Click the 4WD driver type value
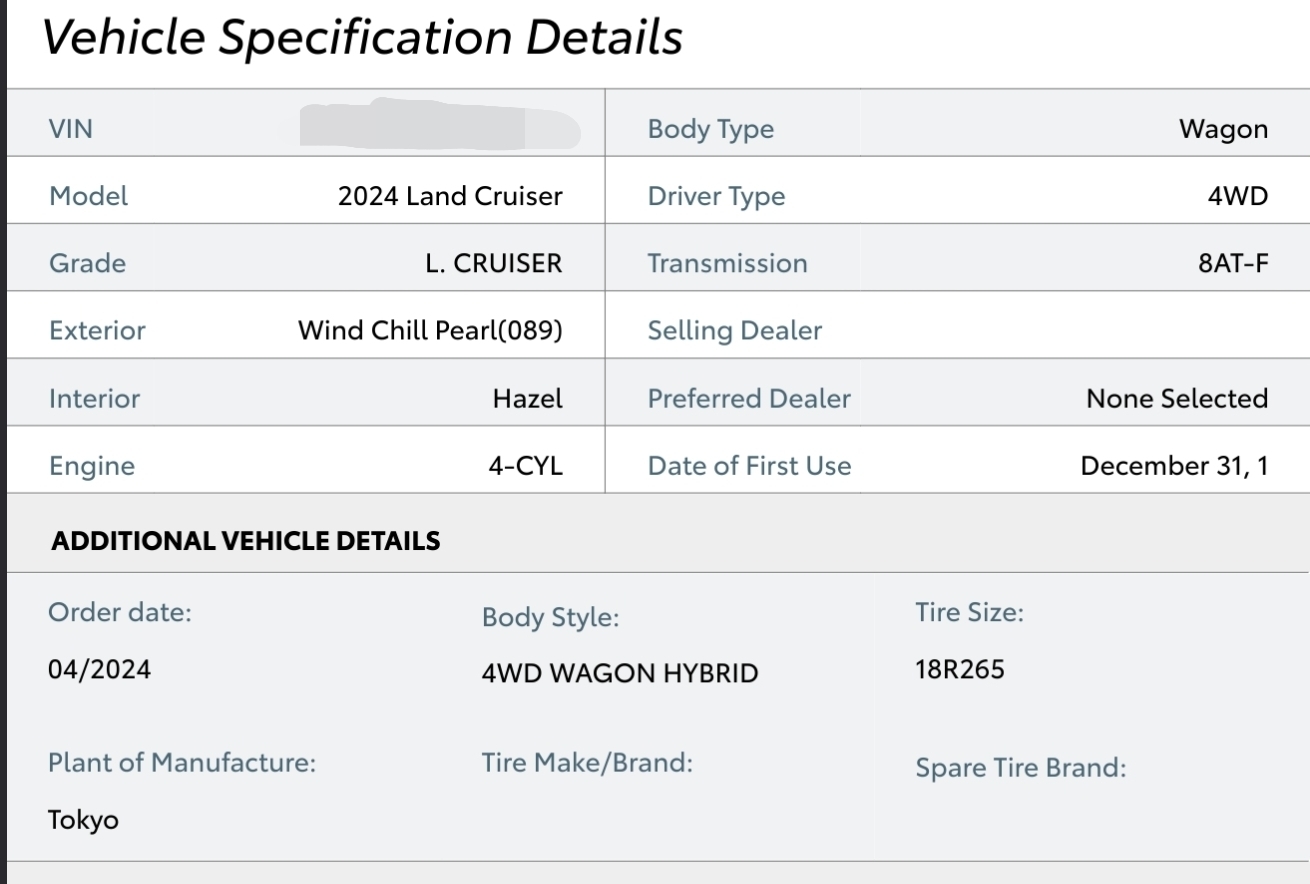Image resolution: width=1310 pixels, height=884 pixels. point(1237,196)
